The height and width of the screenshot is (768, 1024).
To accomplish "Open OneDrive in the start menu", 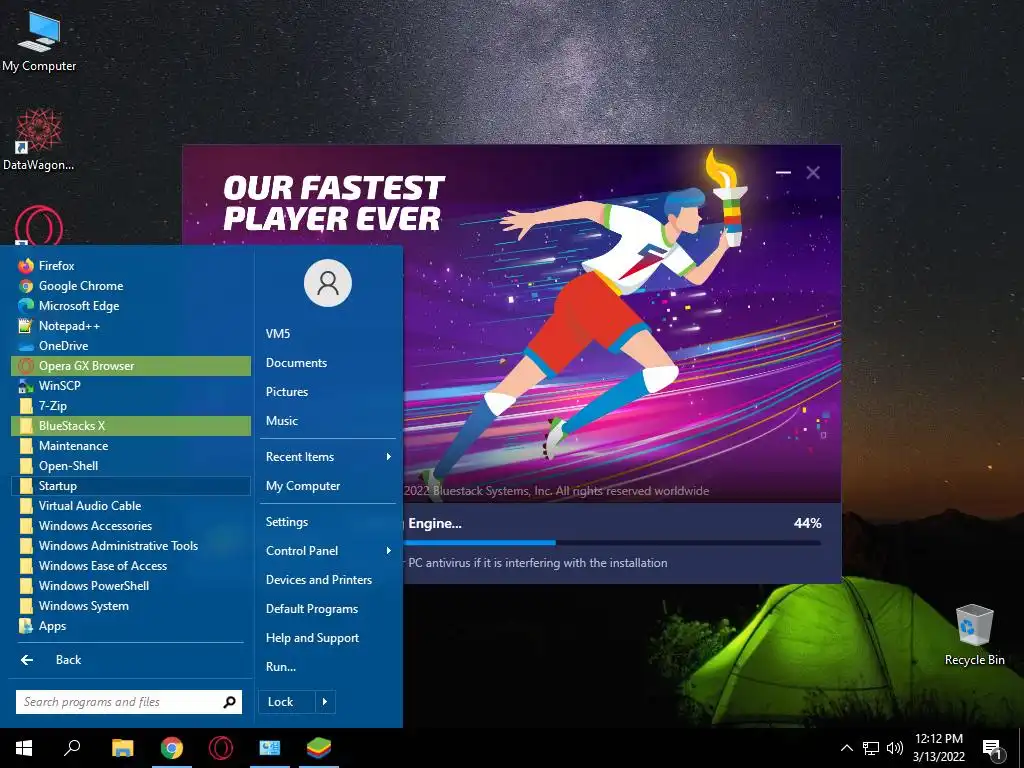I will (131, 346).
